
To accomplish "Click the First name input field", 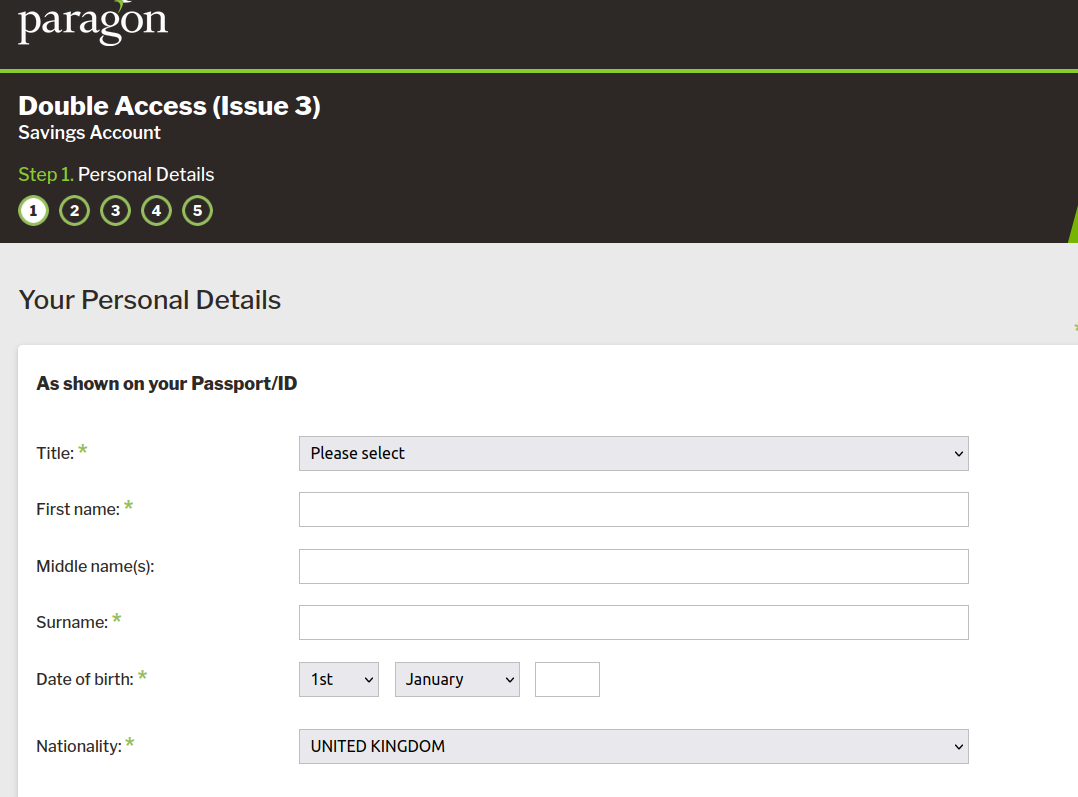I will click(633, 509).
